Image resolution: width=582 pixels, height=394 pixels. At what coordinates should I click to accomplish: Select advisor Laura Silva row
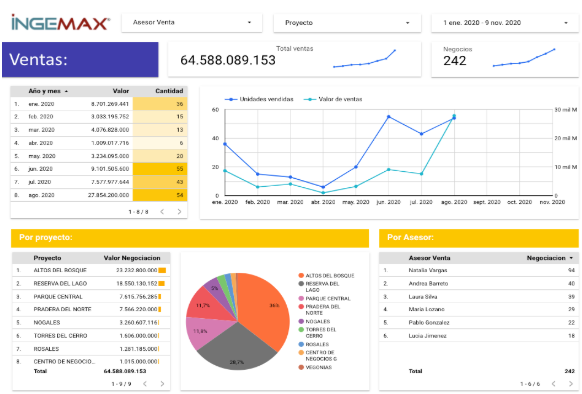point(479,297)
